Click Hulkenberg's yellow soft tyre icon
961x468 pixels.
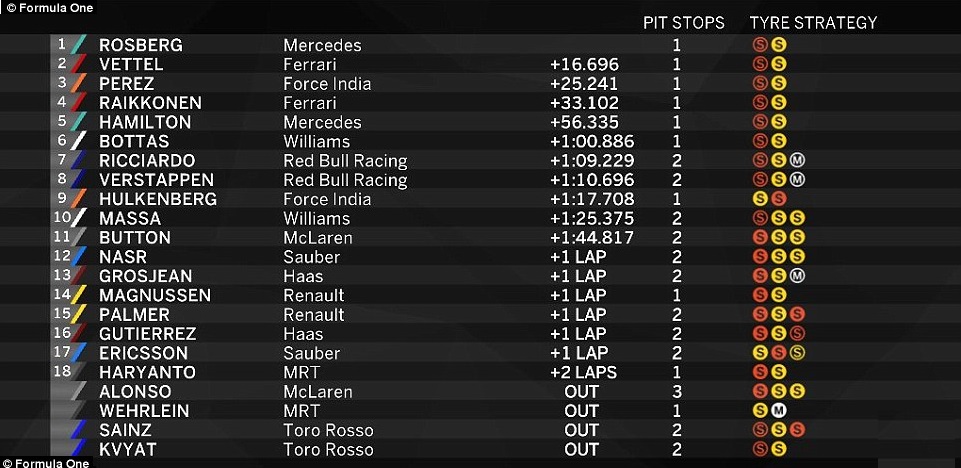pyautogui.click(x=760, y=199)
